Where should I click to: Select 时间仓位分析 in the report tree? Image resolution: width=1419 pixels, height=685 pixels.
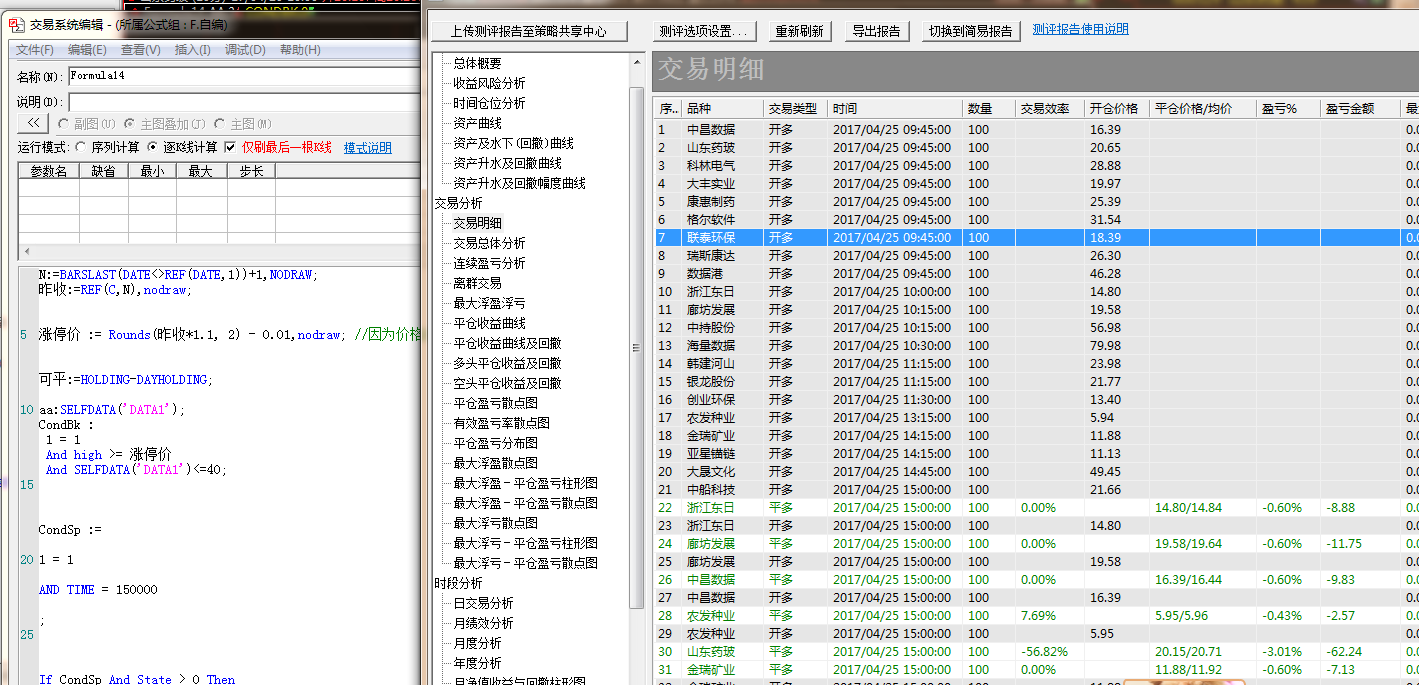tap(489, 103)
